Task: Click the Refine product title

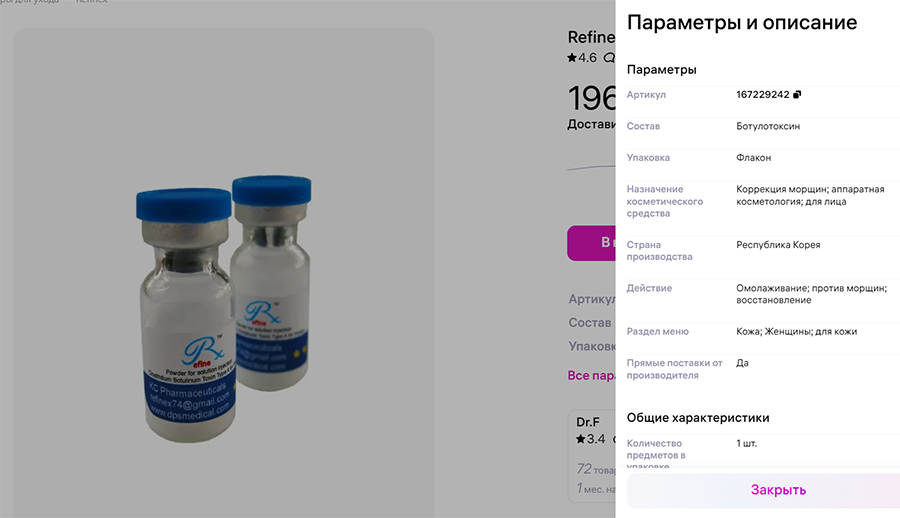Action: (591, 37)
